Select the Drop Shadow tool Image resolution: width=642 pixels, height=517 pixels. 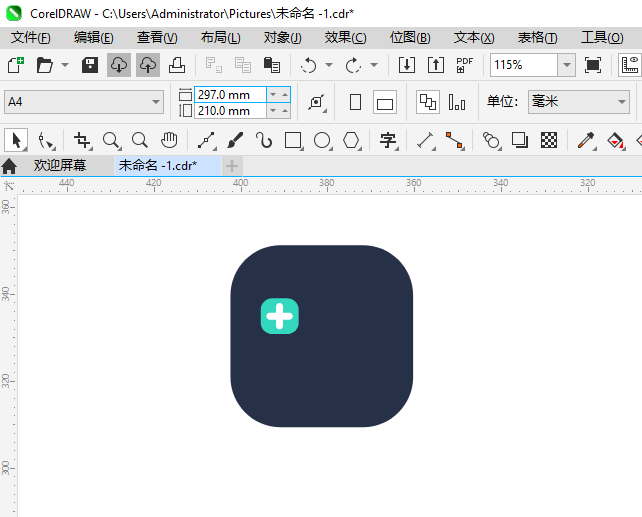[520, 140]
